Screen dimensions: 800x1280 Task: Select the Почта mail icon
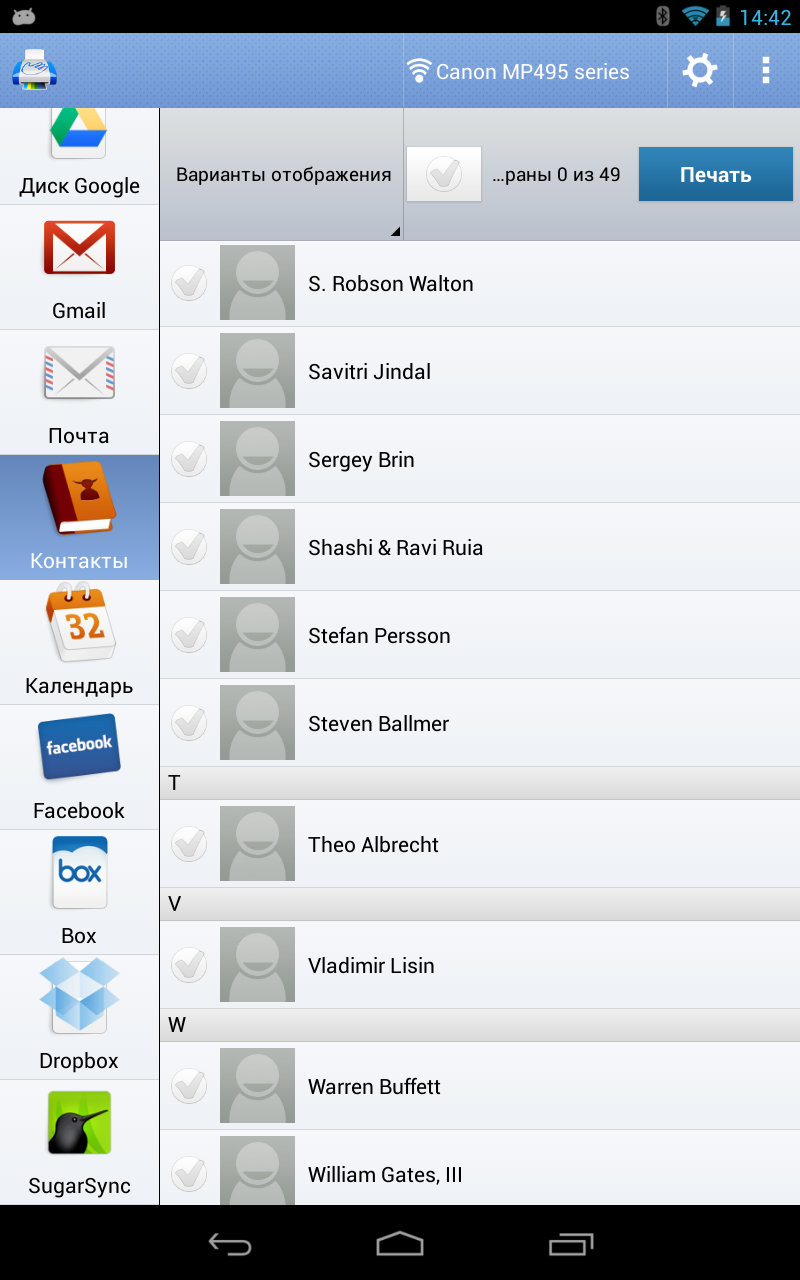(x=79, y=373)
